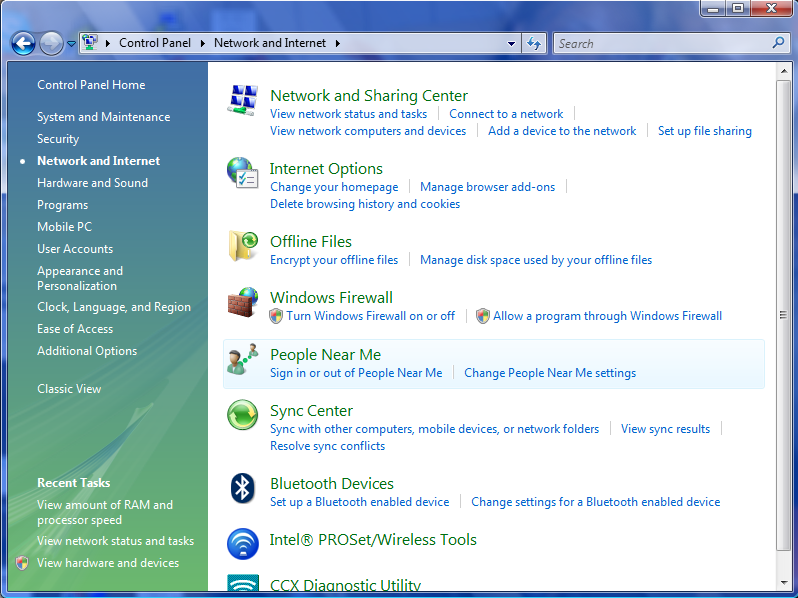Expand the arrow after Network and Internet breadcrumb
Screen dimensions: 798x598
click(x=338, y=43)
